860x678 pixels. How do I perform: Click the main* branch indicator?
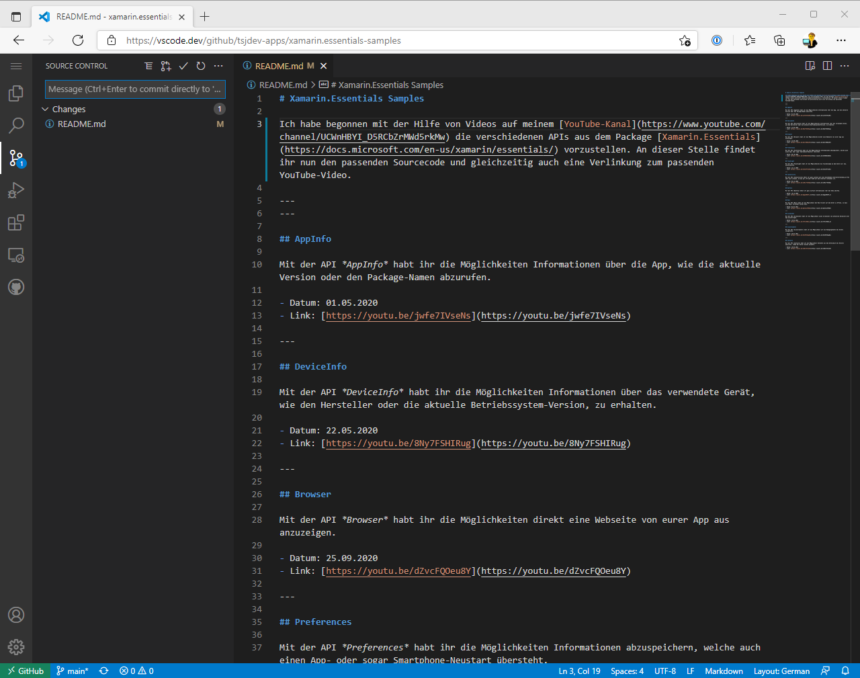click(x=71, y=670)
